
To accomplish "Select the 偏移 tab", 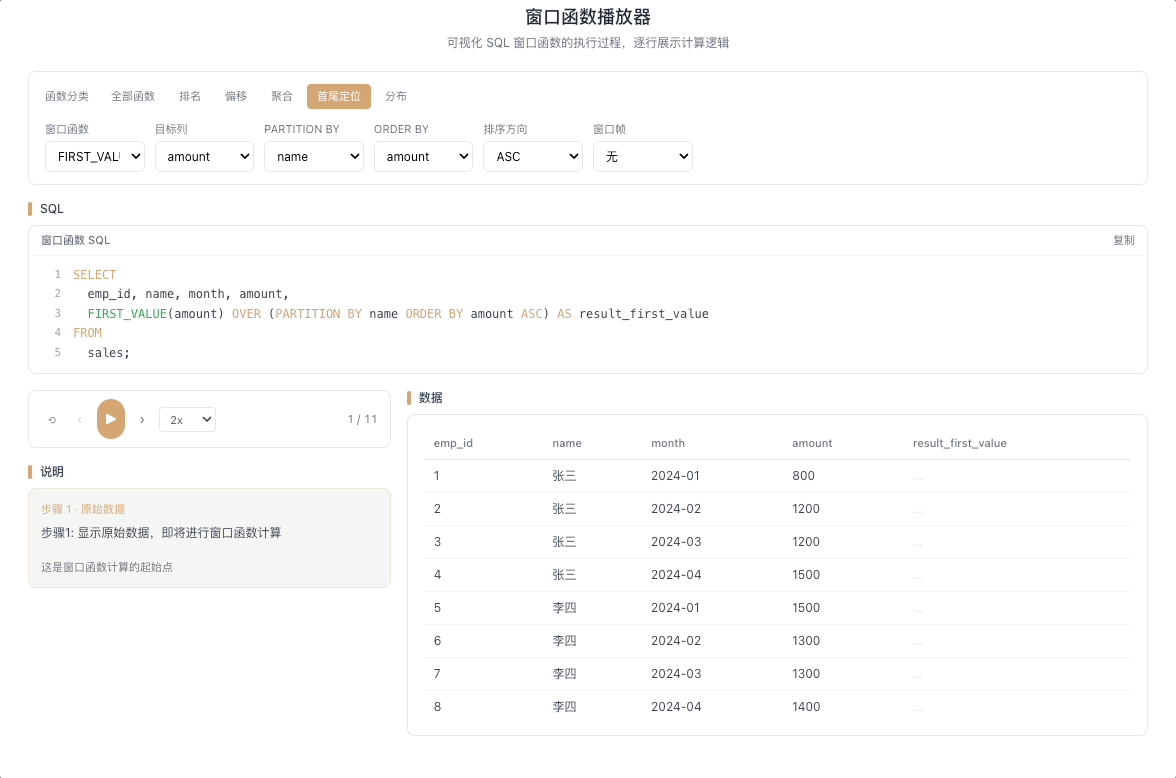I will tap(236, 96).
